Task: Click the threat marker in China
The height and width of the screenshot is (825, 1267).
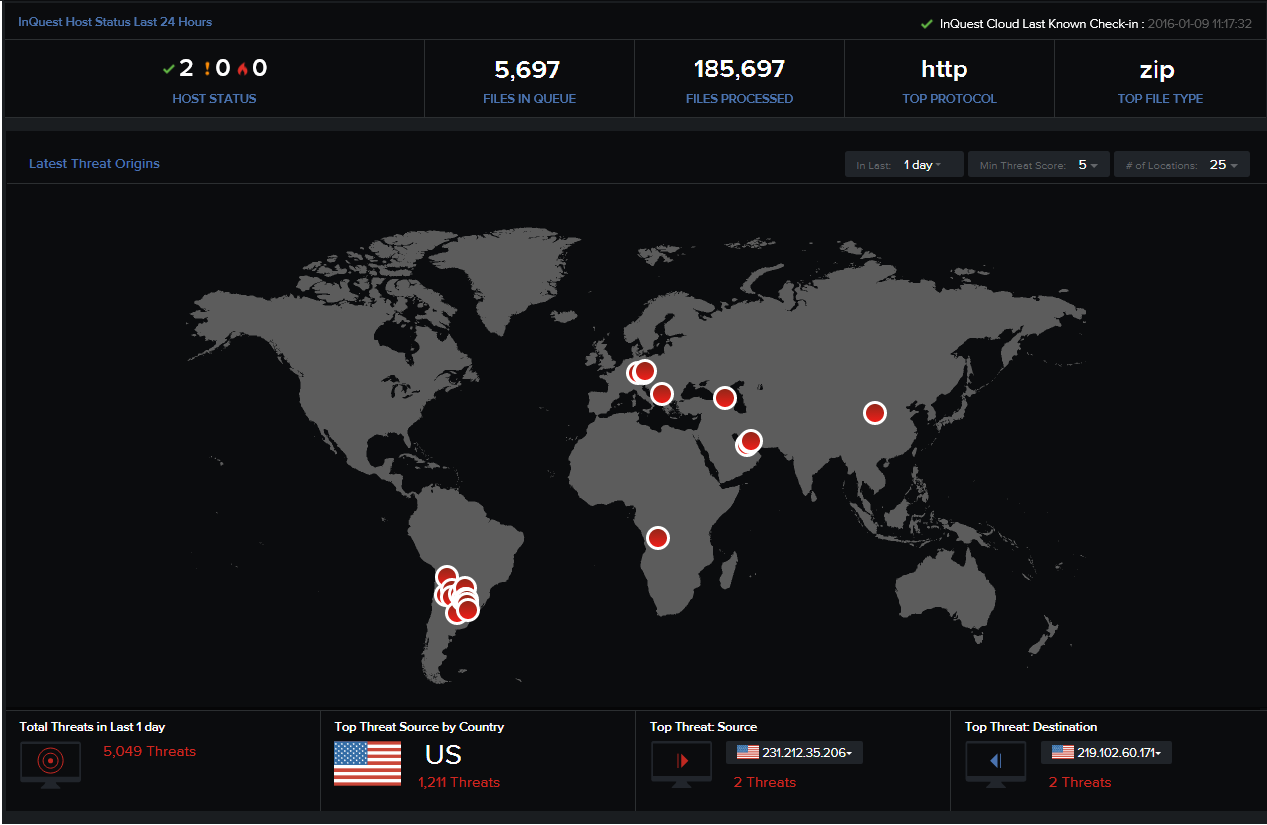Action: coord(875,413)
